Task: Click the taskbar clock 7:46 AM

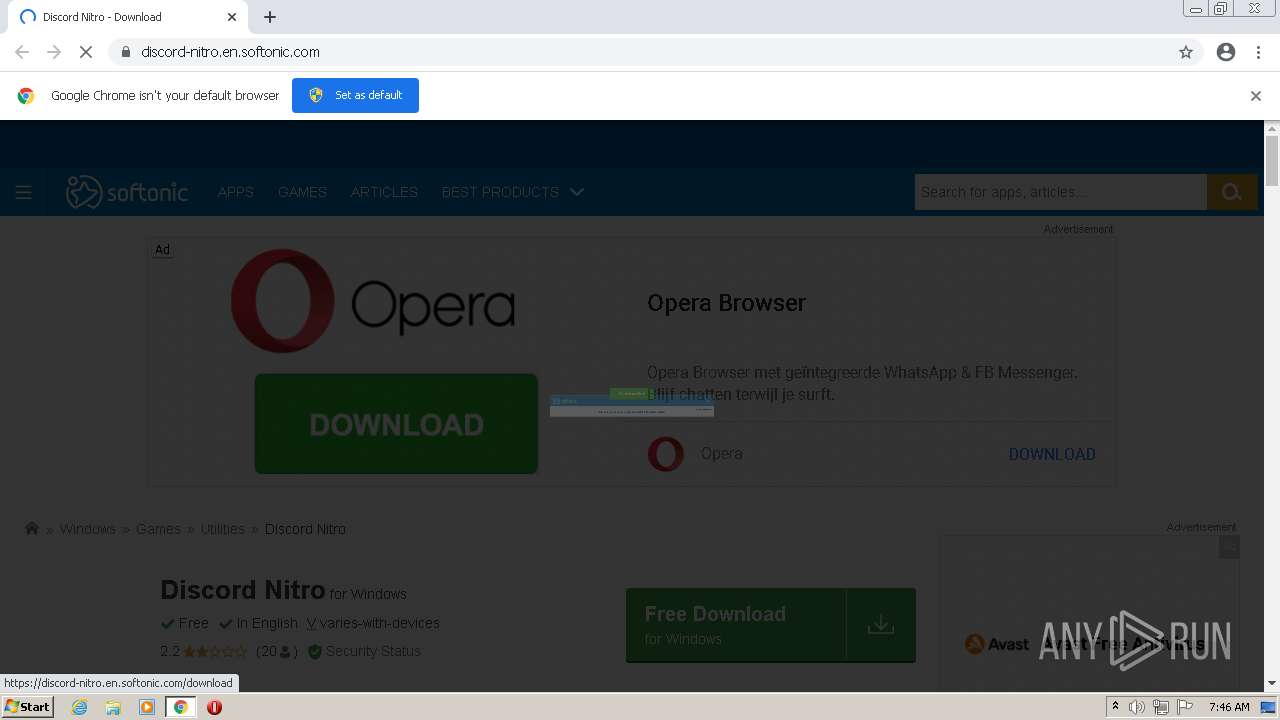Action: click(x=1229, y=707)
